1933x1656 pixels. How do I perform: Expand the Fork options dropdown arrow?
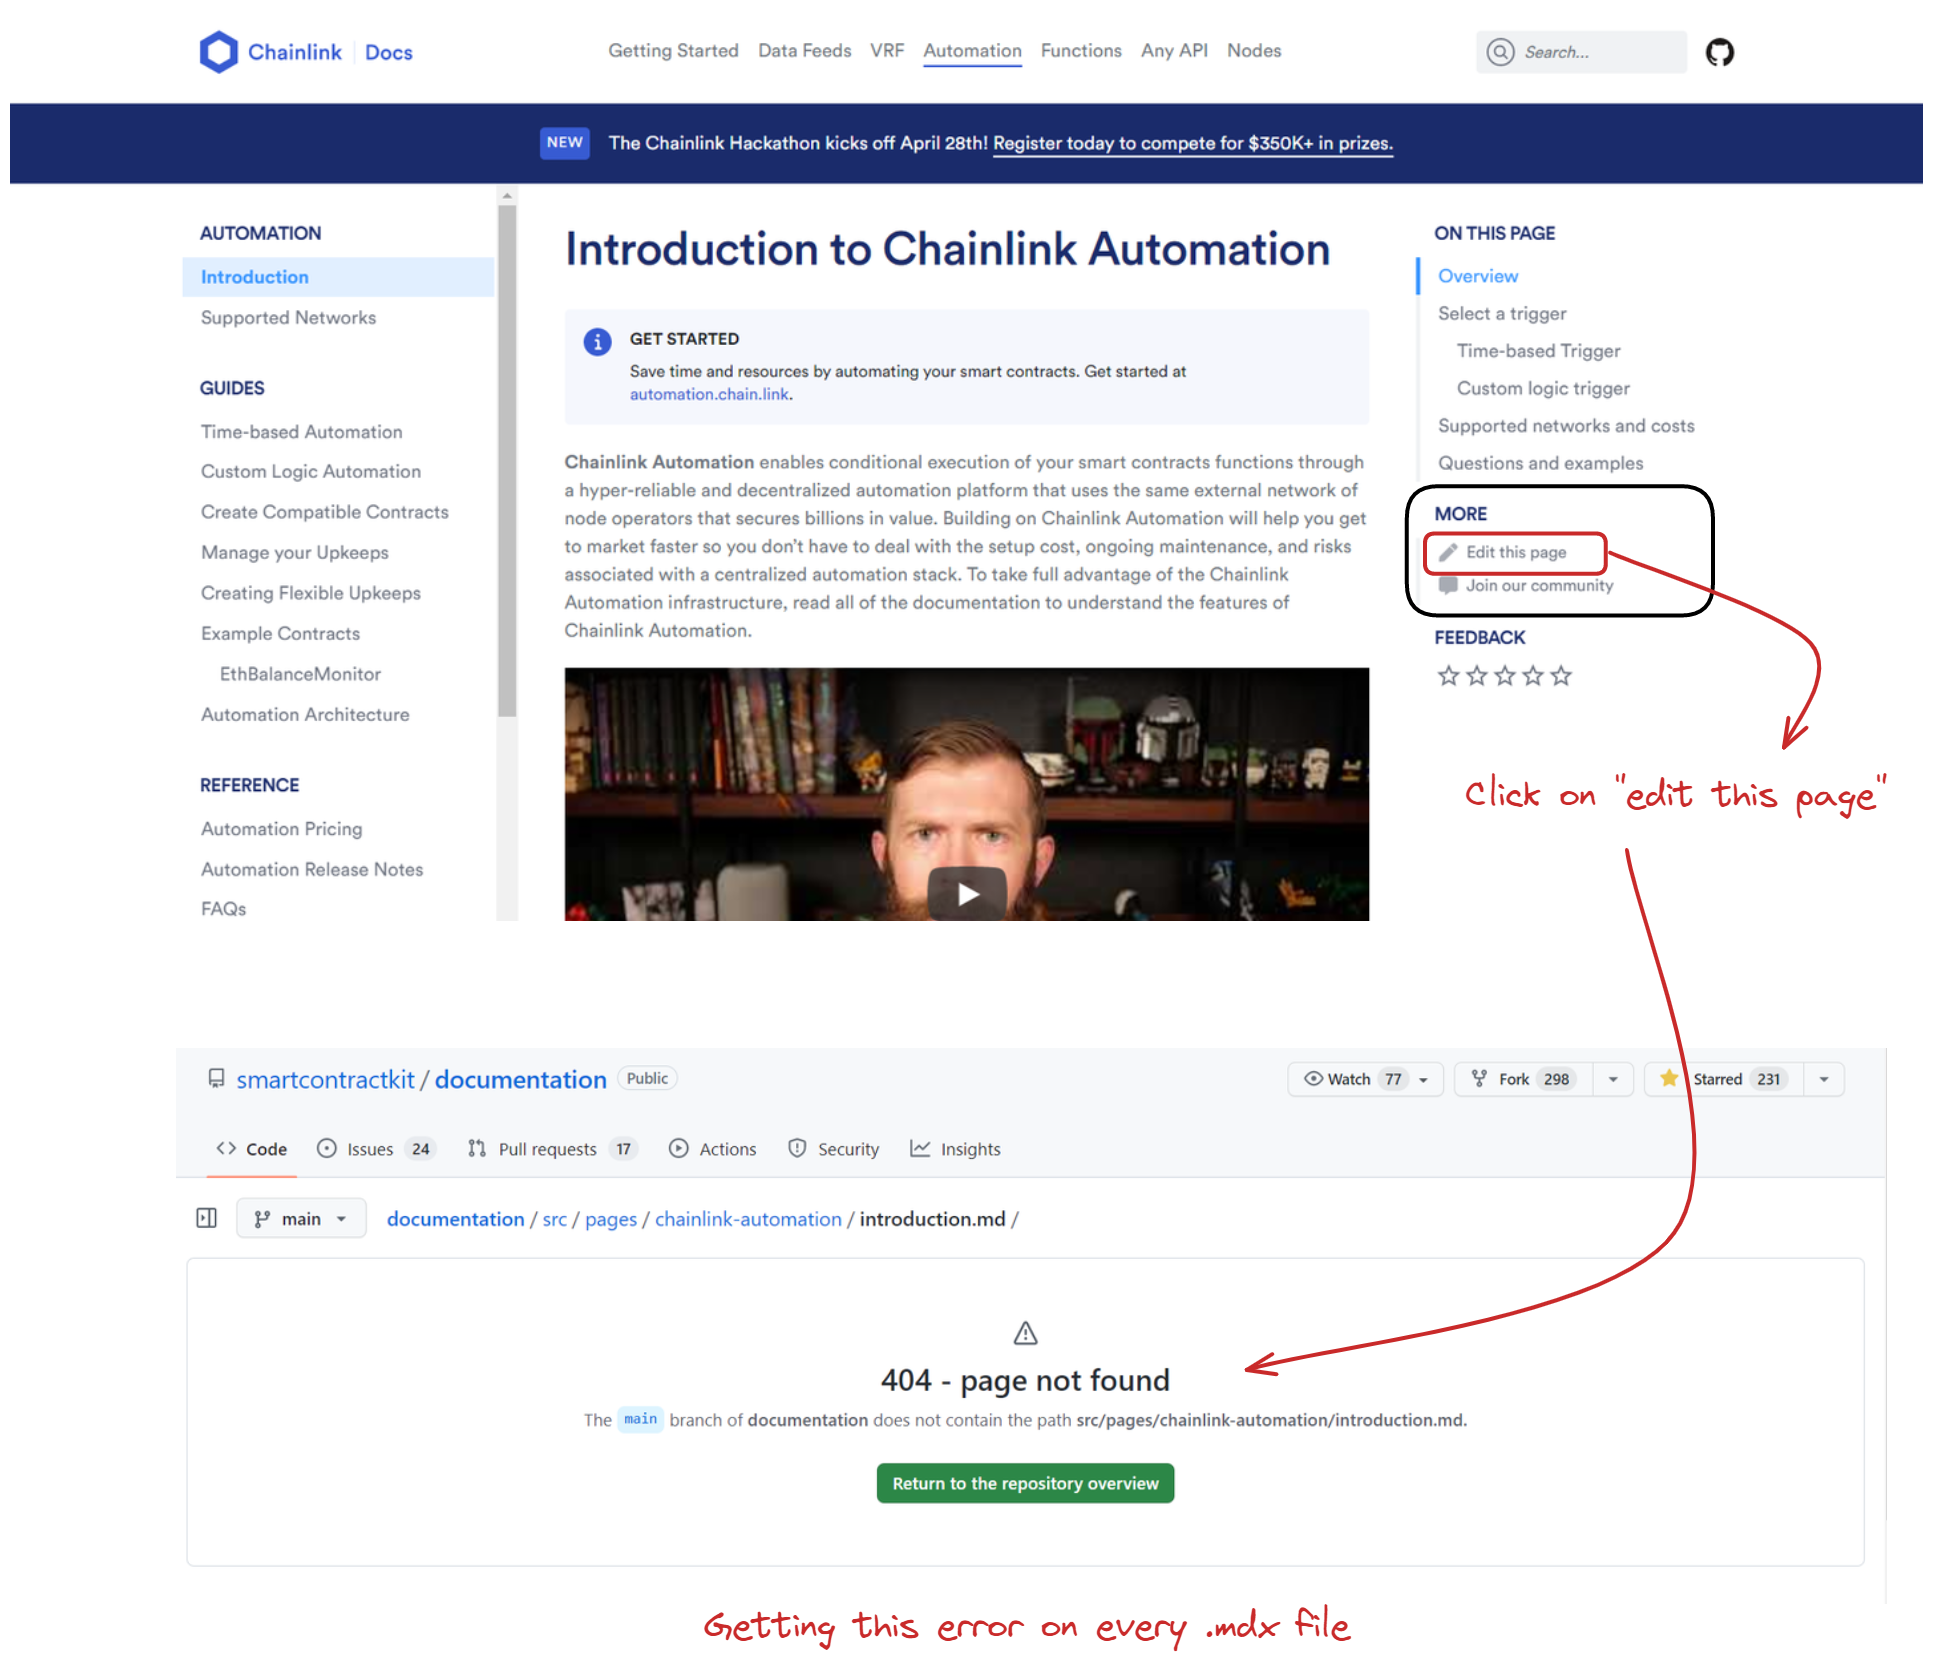(1612, 1079)
